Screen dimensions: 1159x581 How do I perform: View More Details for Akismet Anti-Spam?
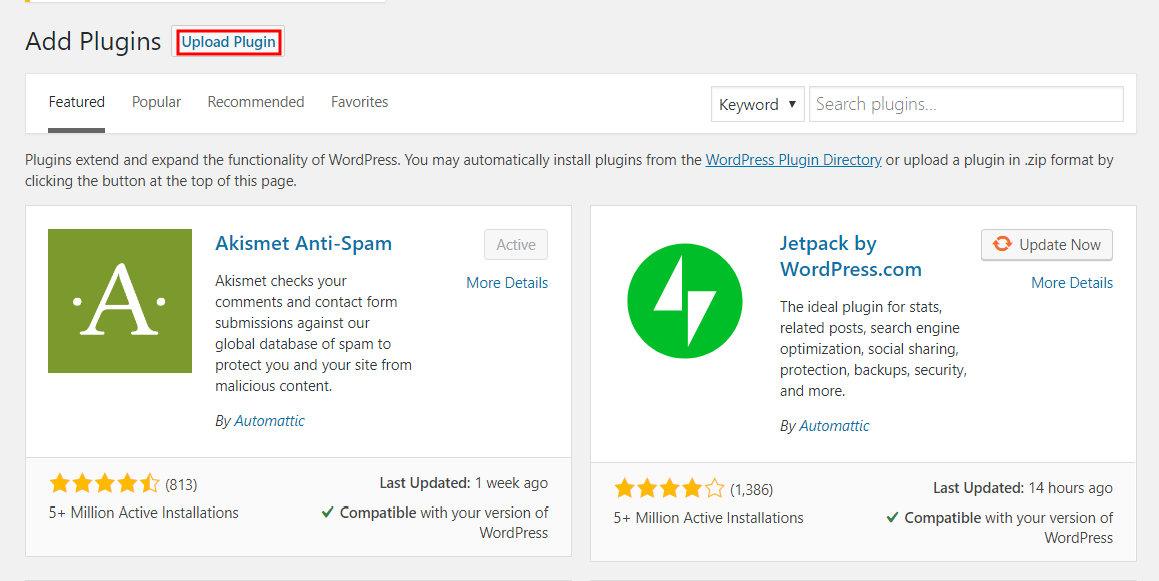click(x=507, y=282)
